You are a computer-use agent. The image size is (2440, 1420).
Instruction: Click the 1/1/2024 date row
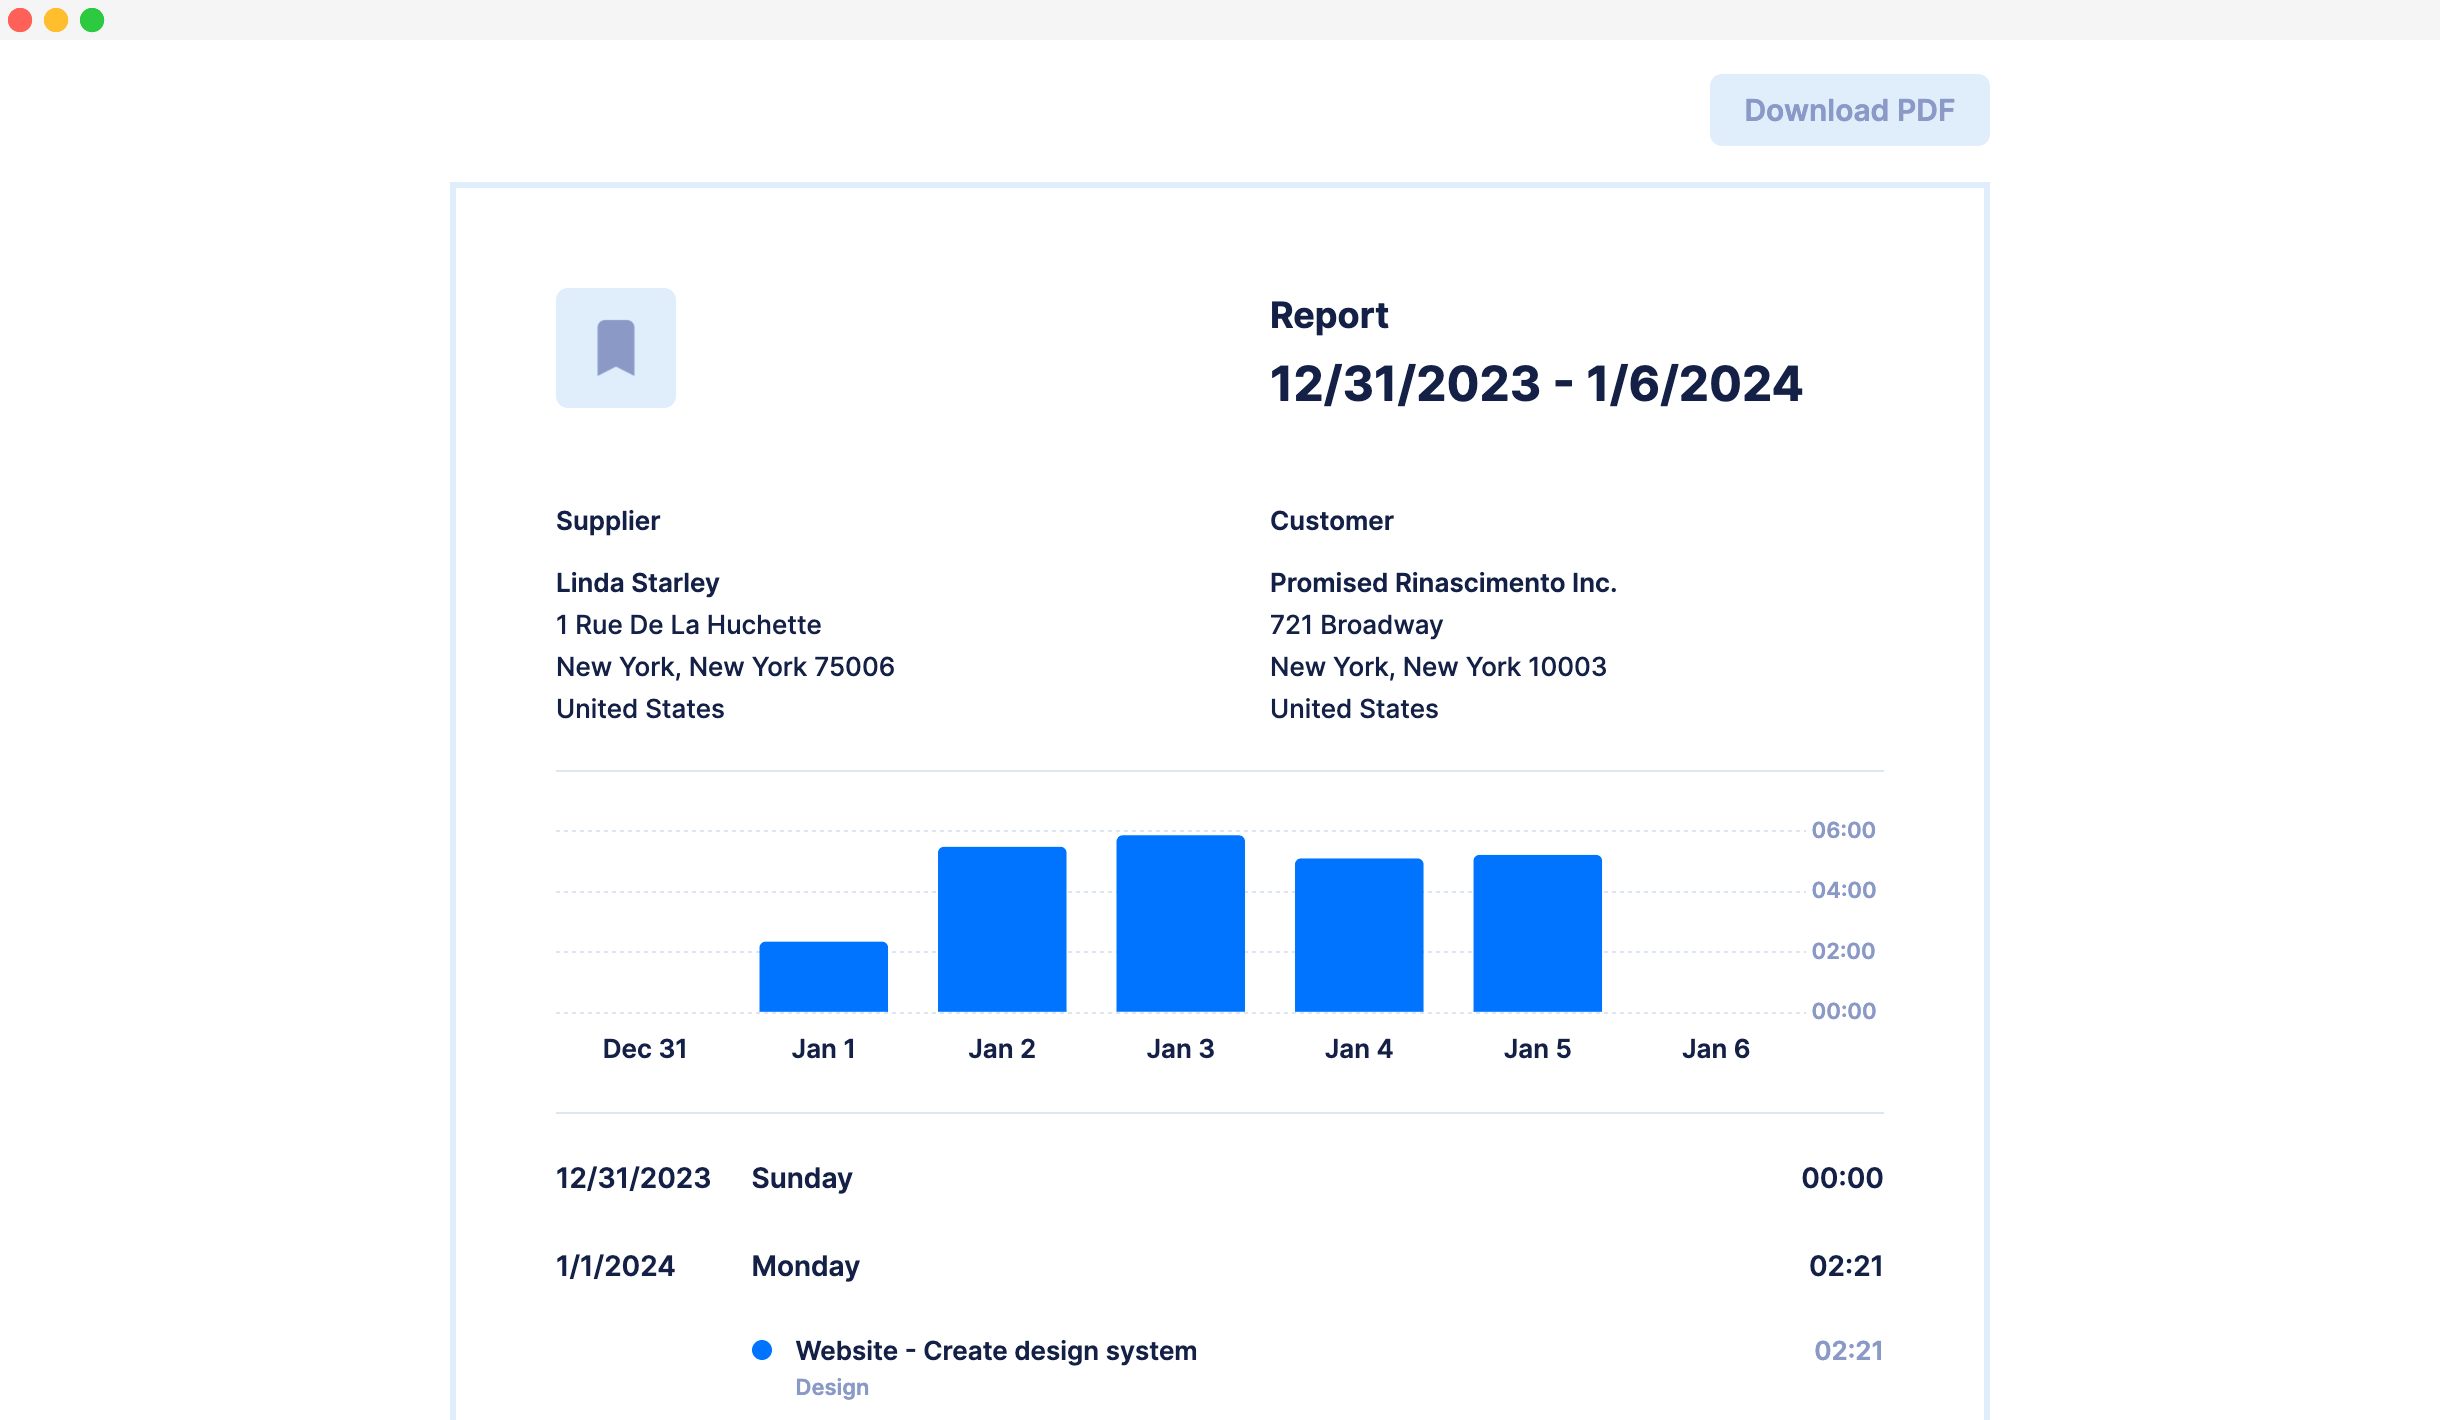[615, 1266]
